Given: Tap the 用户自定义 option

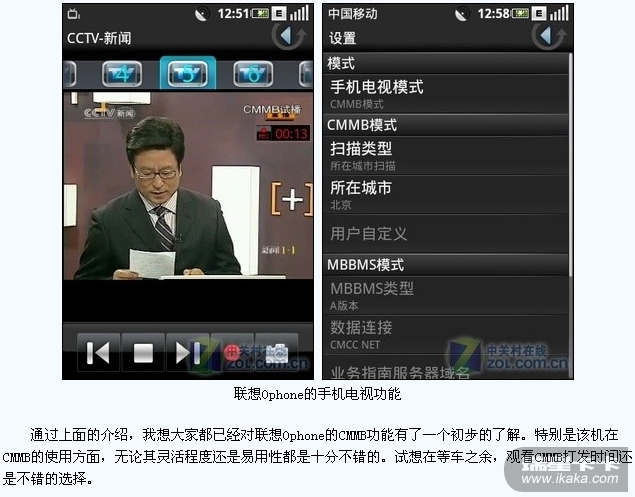Looking at the screenshot, I should [446, 234].
